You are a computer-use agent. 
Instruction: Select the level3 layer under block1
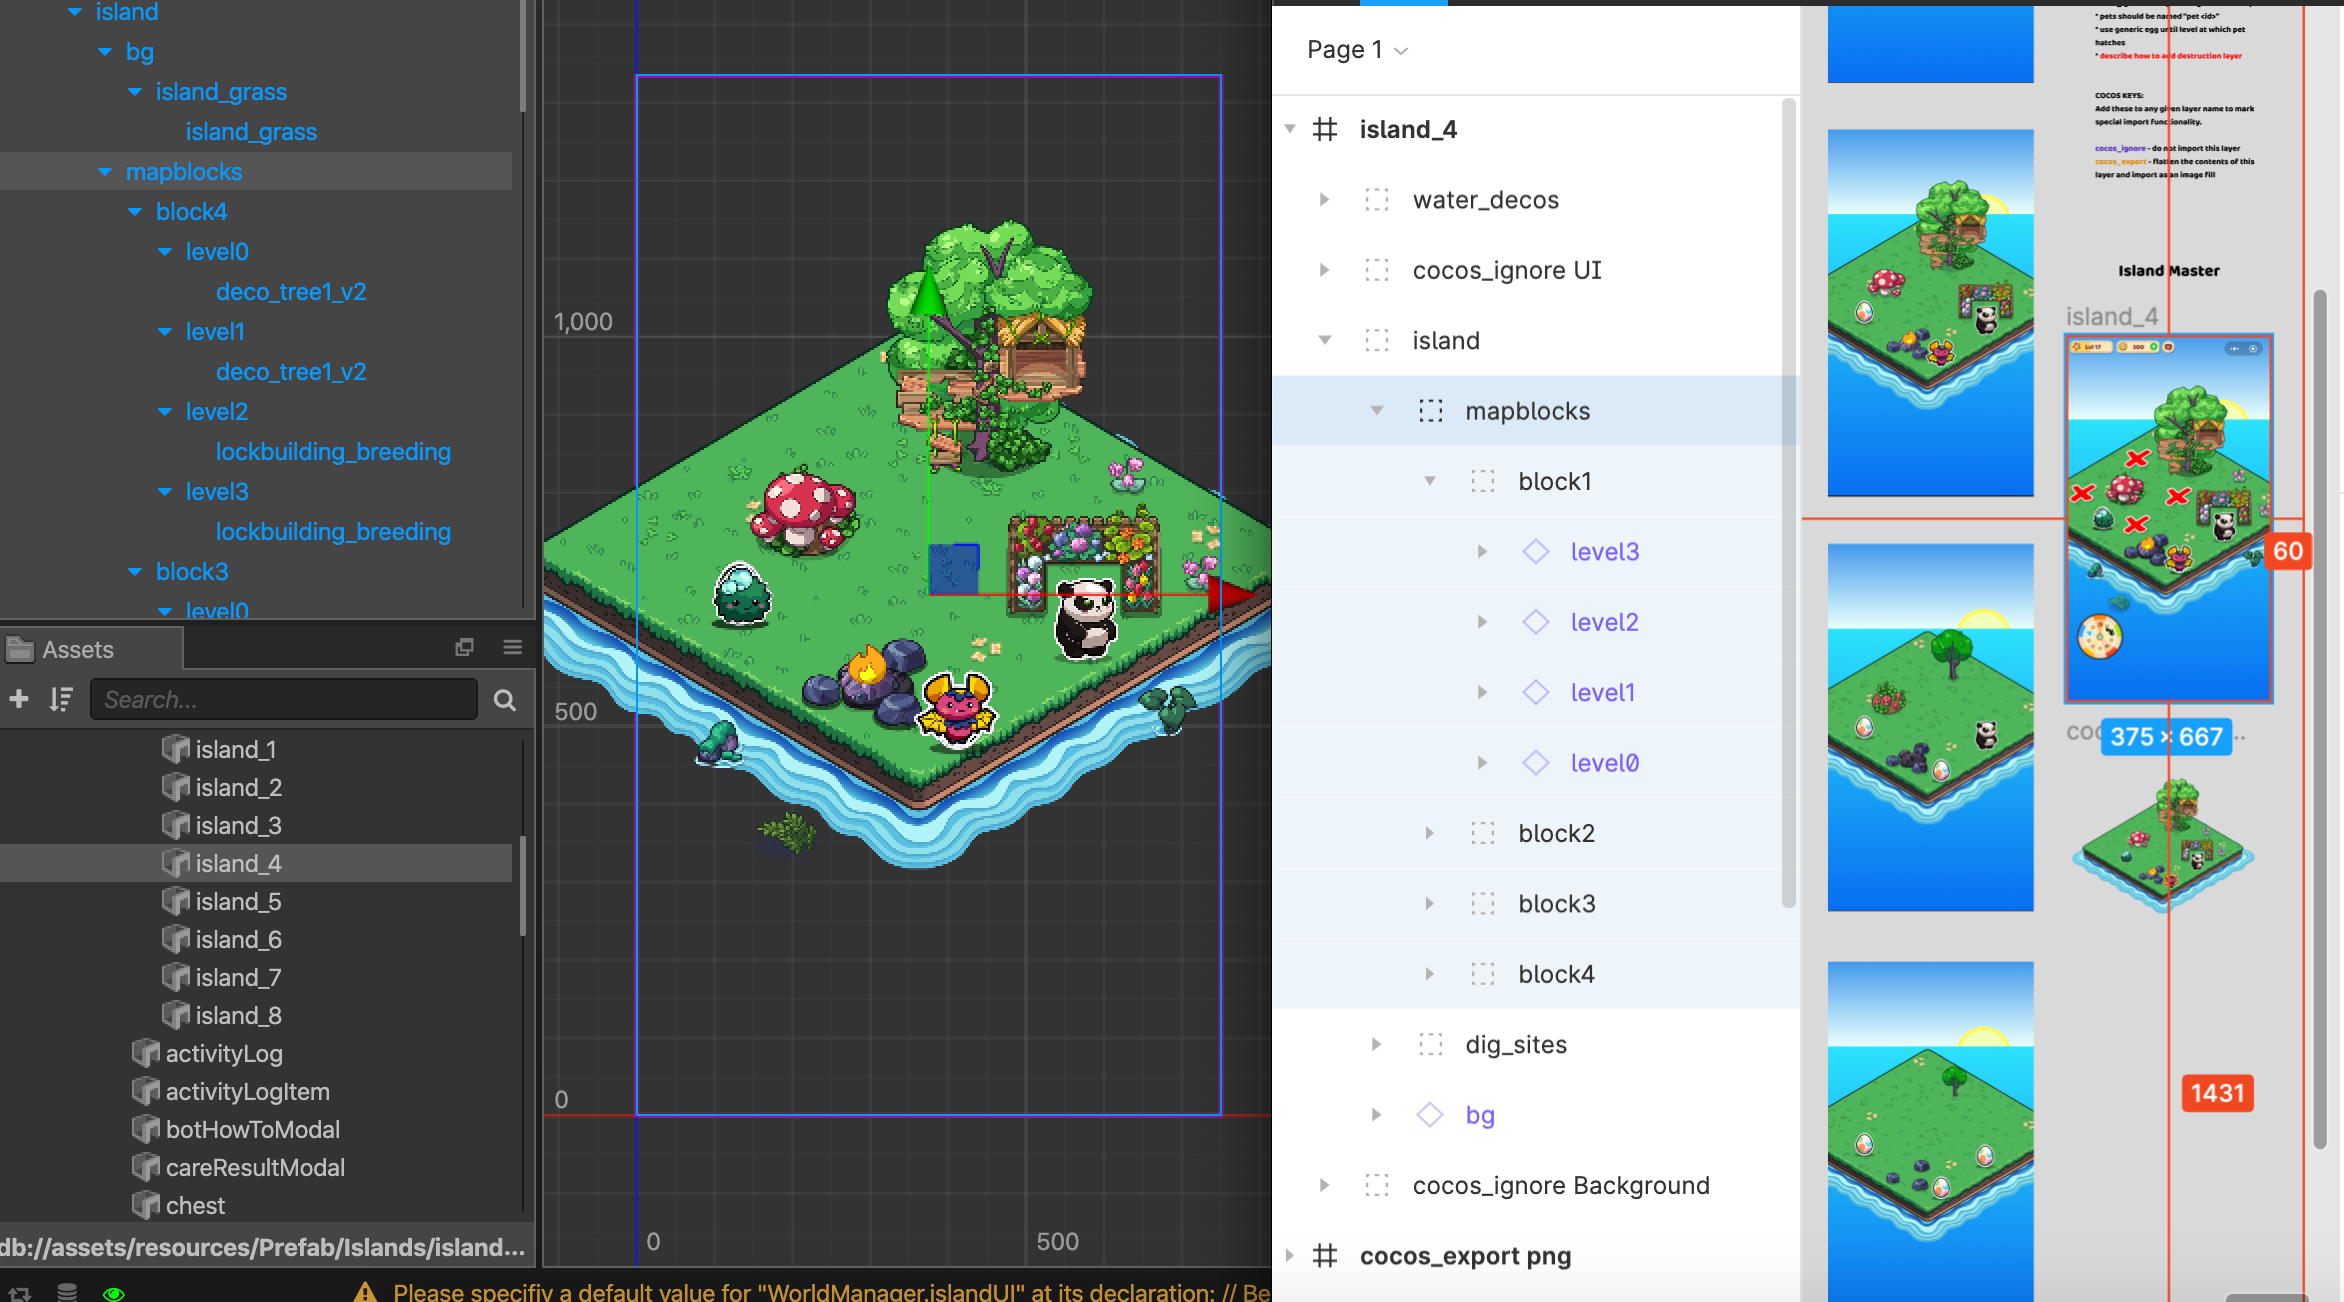point(1604,551)
